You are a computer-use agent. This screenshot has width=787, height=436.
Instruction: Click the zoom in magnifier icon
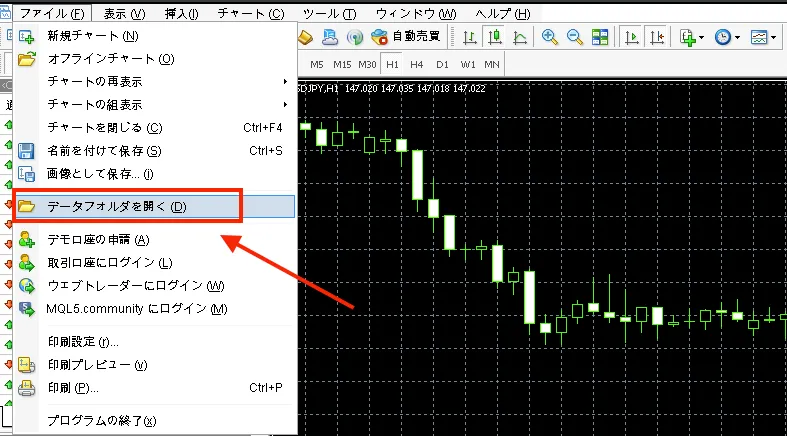(549, 37)
